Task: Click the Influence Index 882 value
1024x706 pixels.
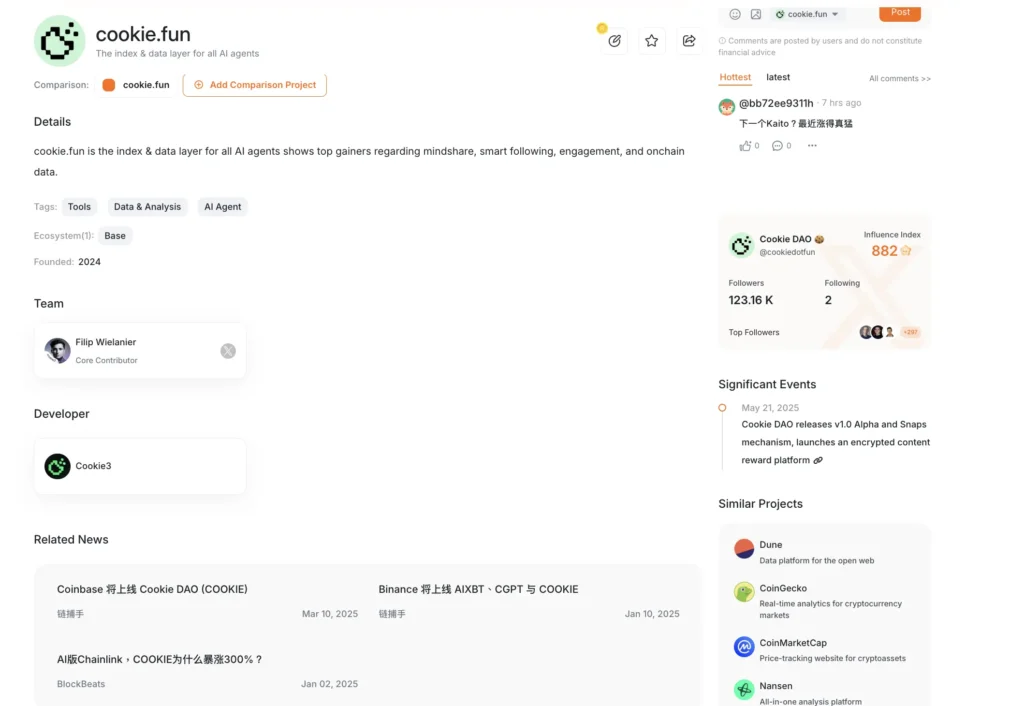Action: pyautogui.click(x=884, y=251)
